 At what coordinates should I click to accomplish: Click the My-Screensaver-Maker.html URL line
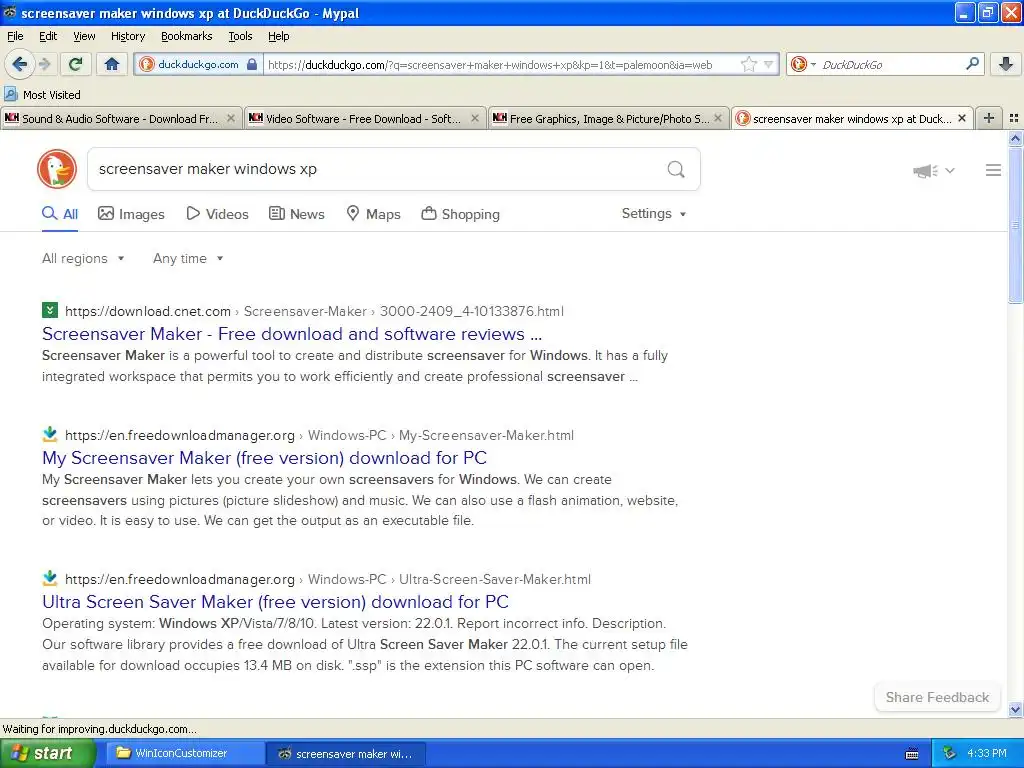point(319,436)
